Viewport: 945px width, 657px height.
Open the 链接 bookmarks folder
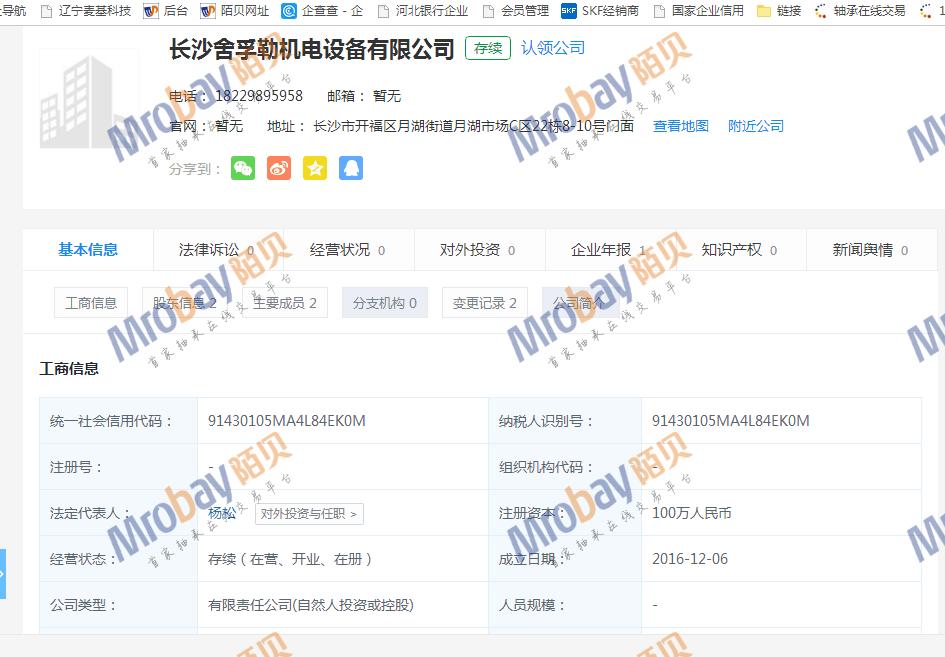click(779, 11)
